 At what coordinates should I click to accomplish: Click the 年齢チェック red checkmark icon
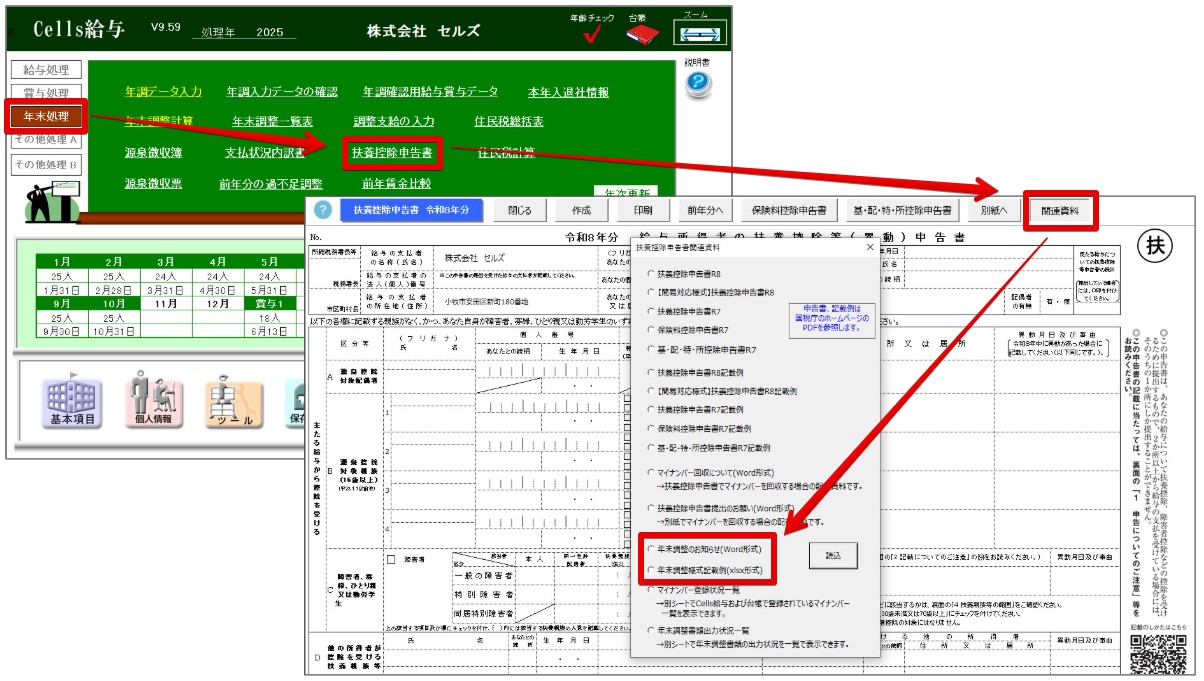pos(592,35)
